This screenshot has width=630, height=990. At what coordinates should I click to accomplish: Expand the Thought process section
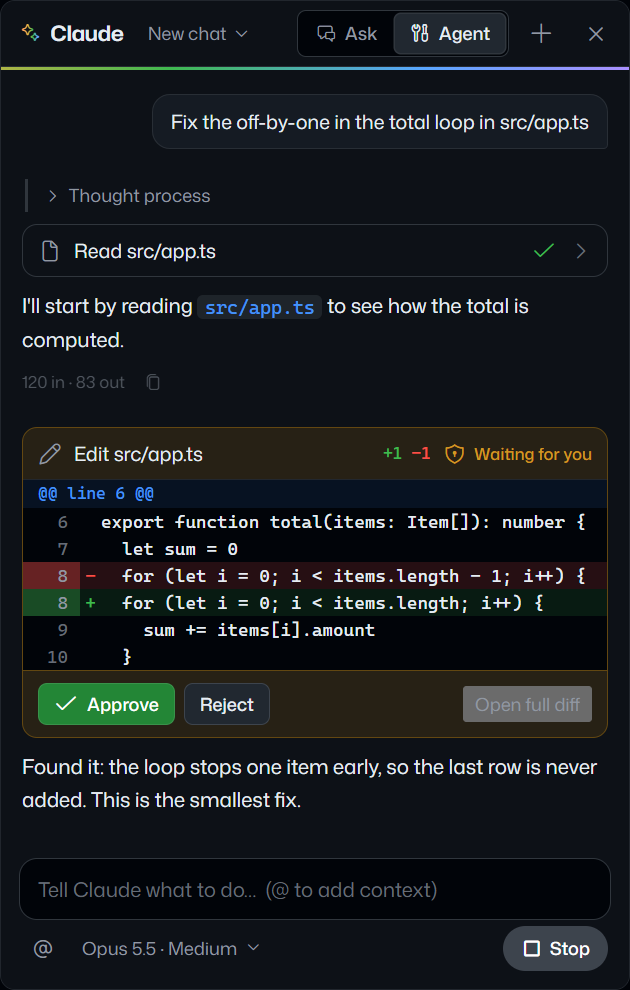click(129, 196)
